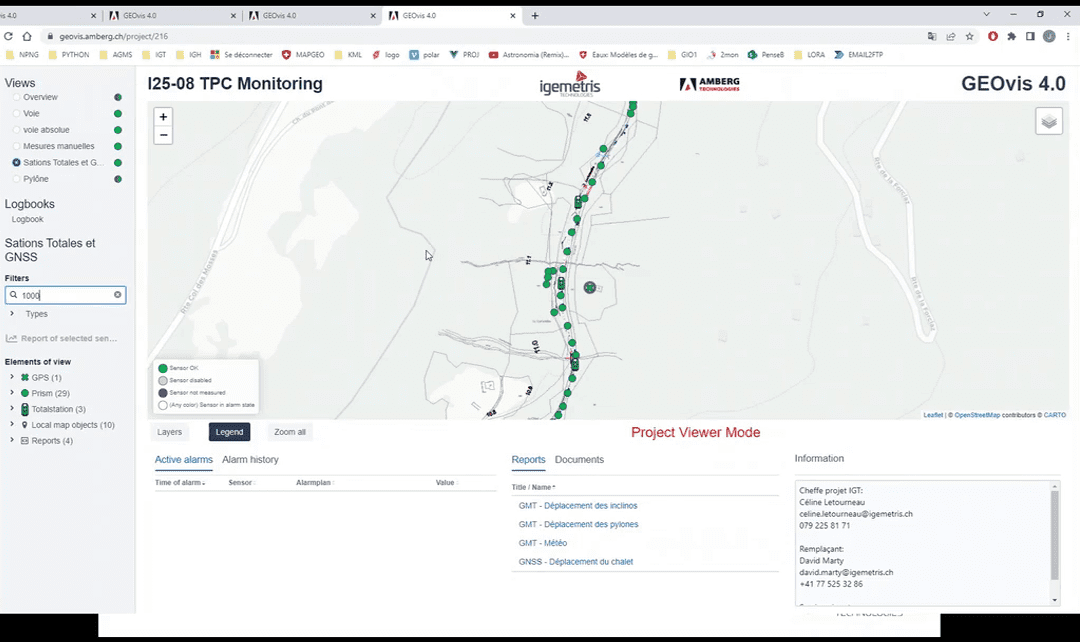Viewport: 1080px width, 642px height.
Task: Select the Pylône view radio button
Action: click(16, 179)
